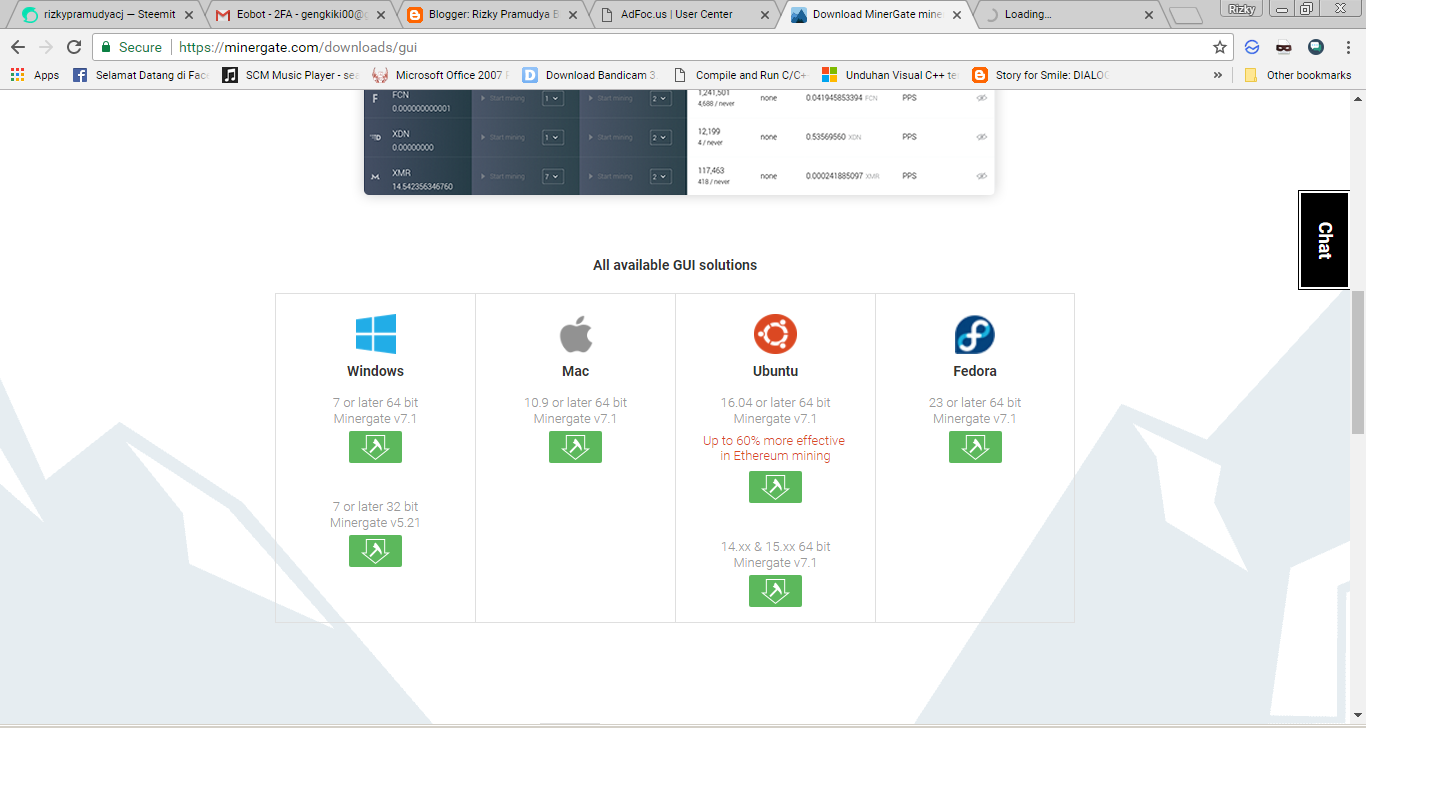The image size is (1440, 810).
Task: Open the XDN row dropdown showing 1
Action: tap(552, 137)
